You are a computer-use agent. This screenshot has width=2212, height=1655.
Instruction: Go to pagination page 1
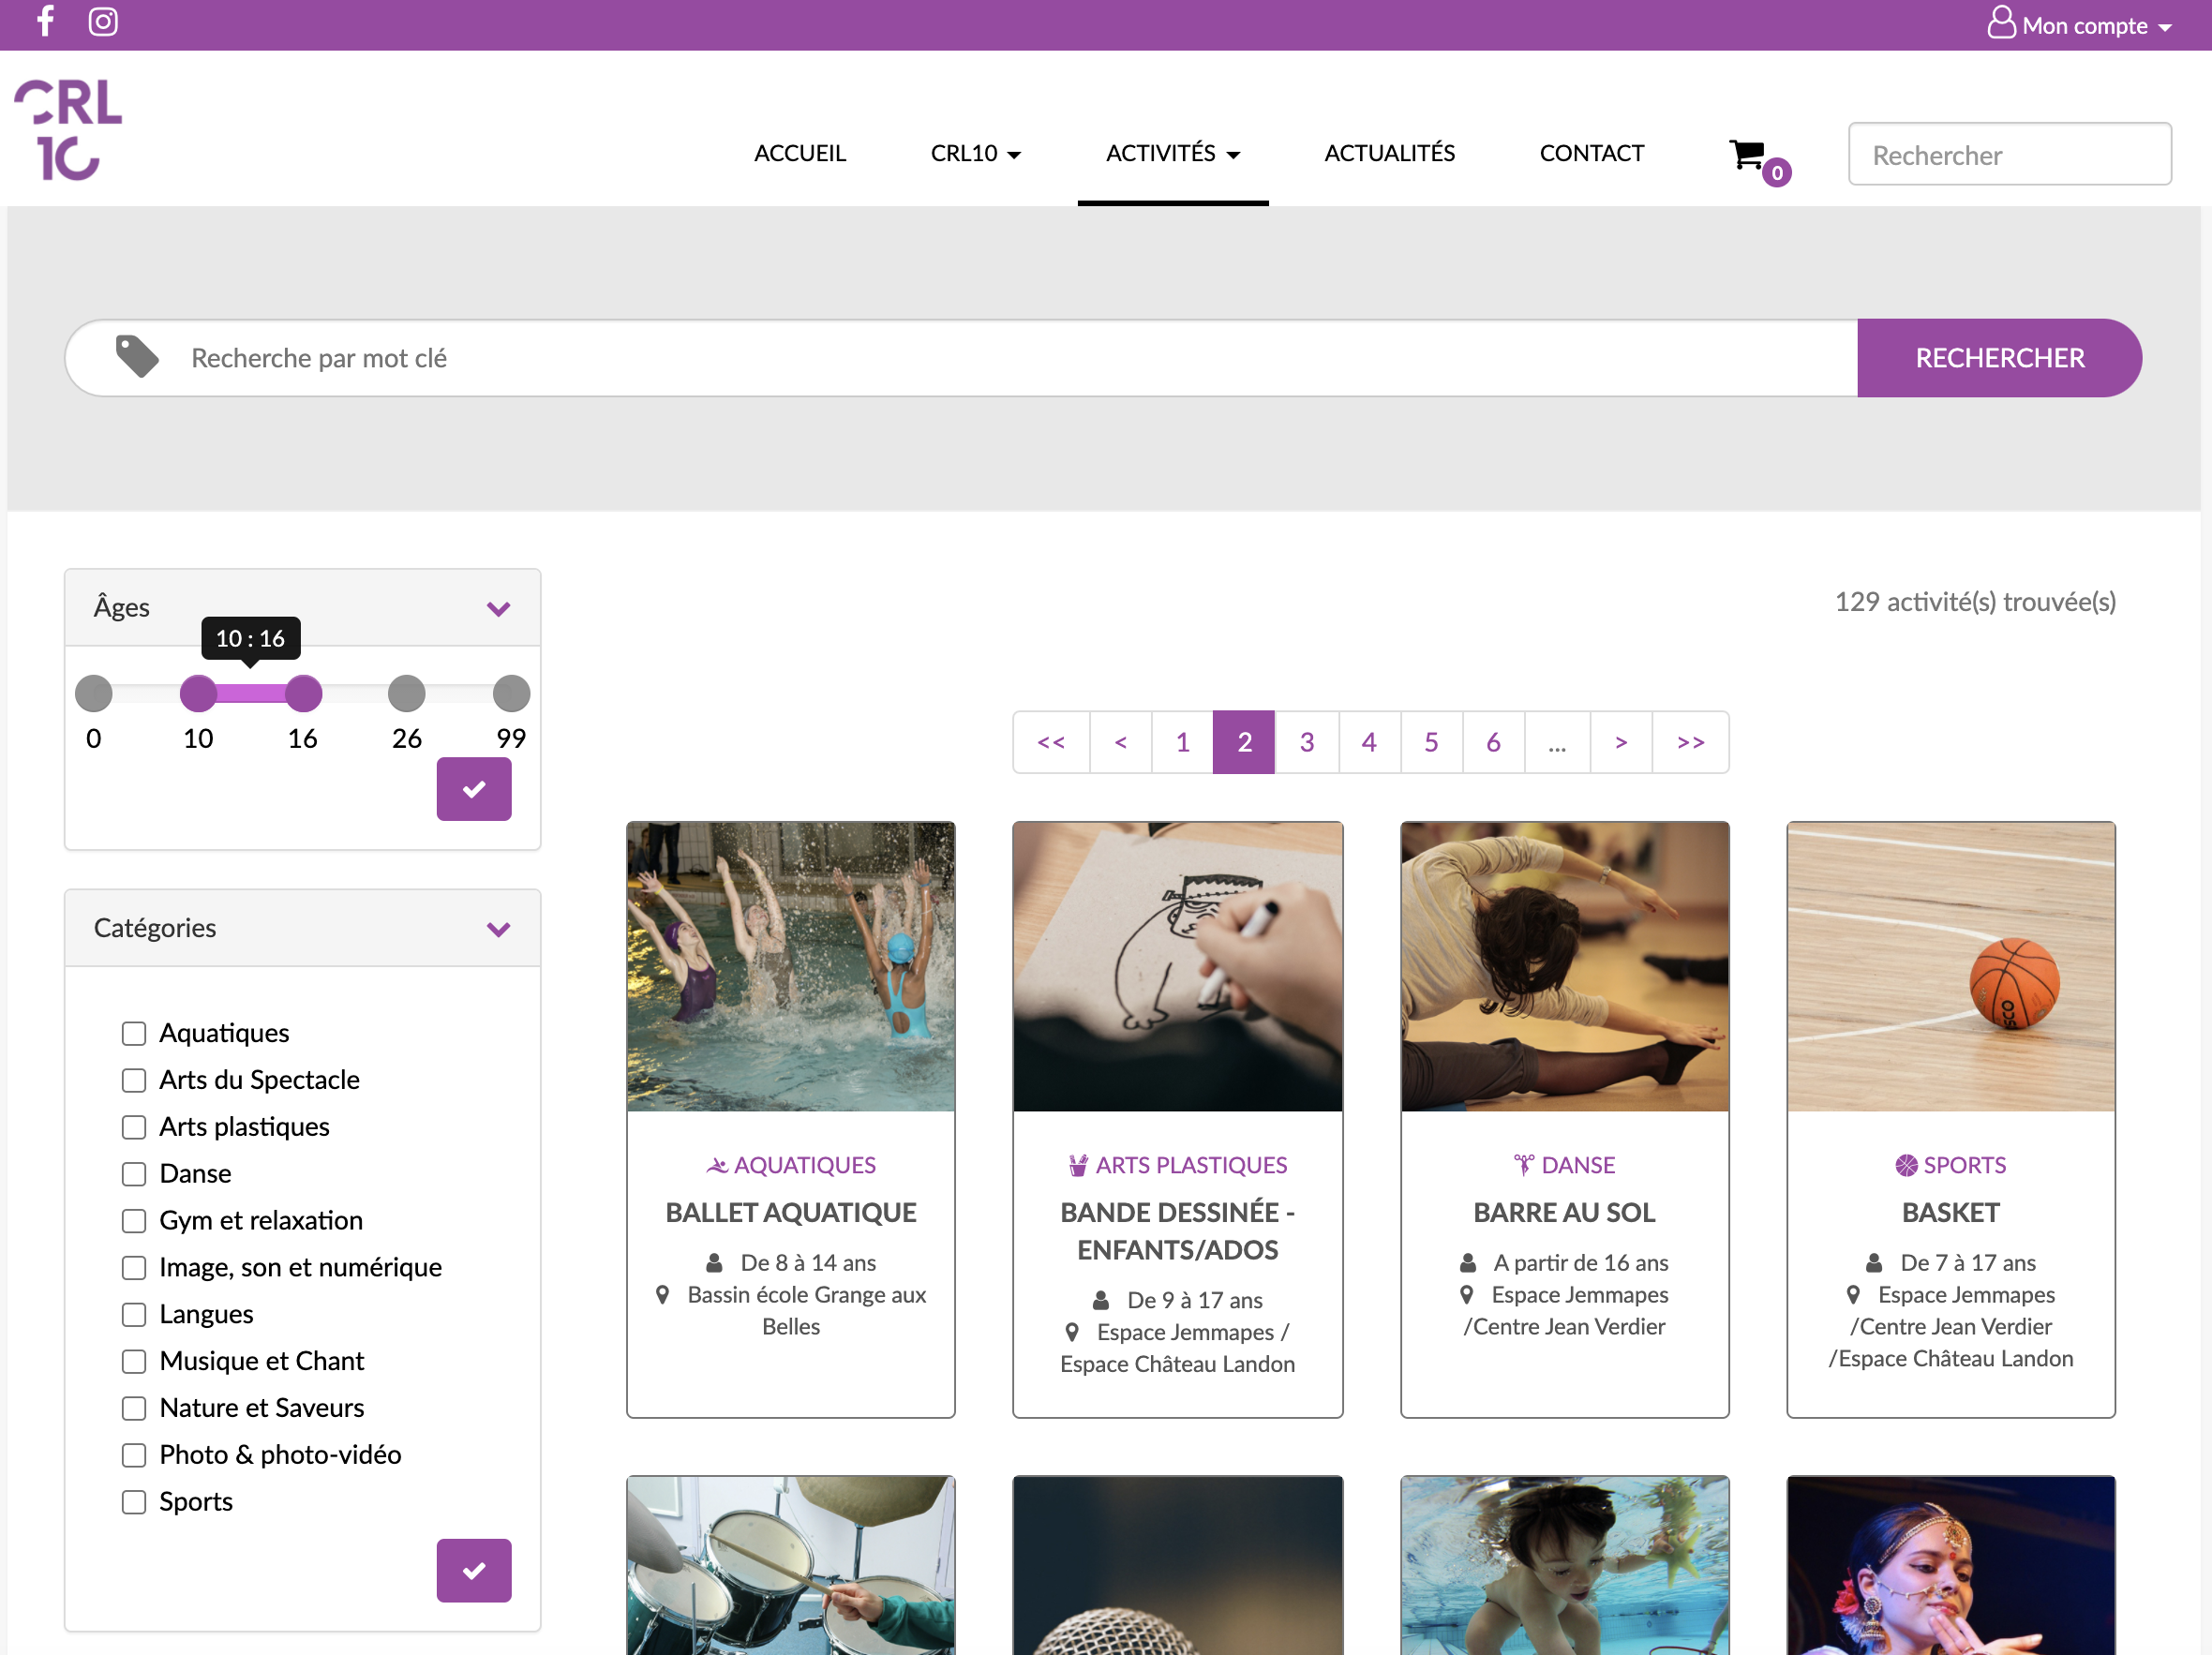pyautogui.click(x=1182, y=742)
